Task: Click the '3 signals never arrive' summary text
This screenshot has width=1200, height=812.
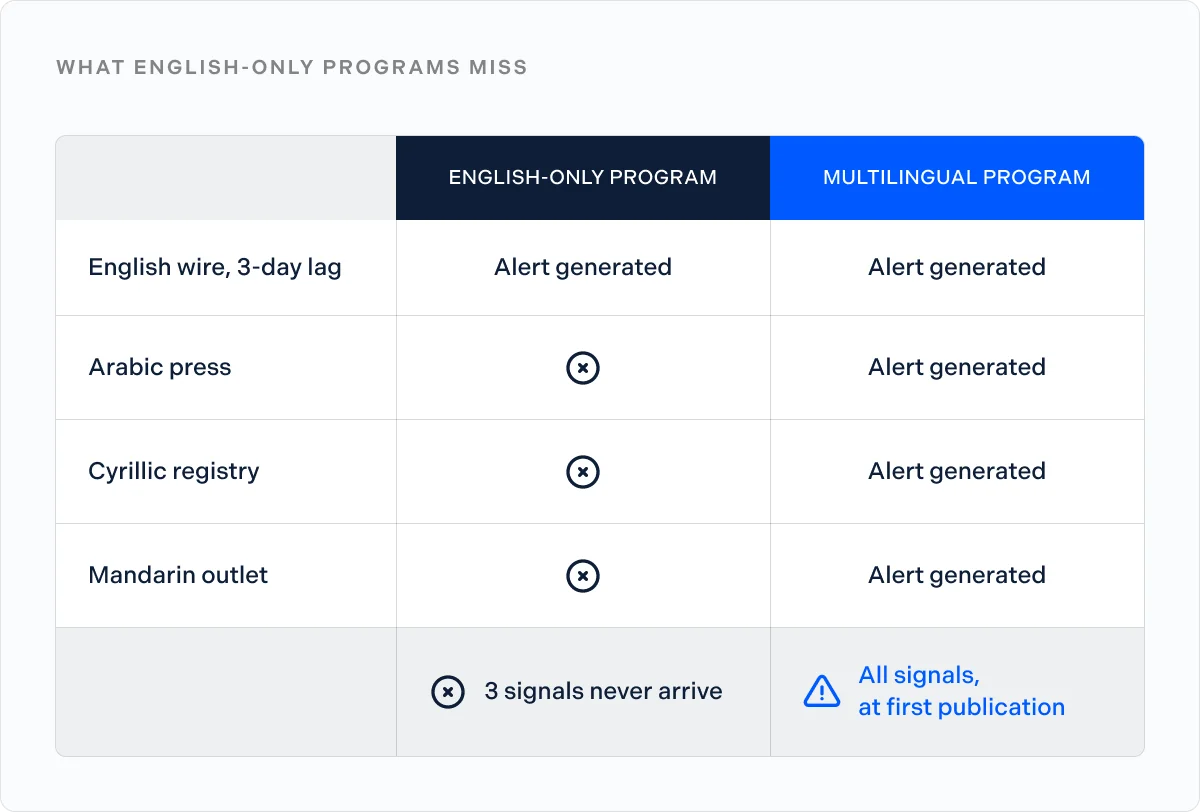Action: pos(603,691)
